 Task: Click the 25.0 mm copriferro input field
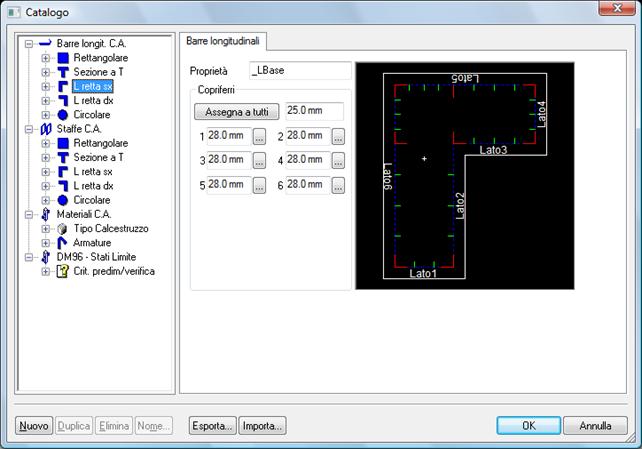point(314,111)
